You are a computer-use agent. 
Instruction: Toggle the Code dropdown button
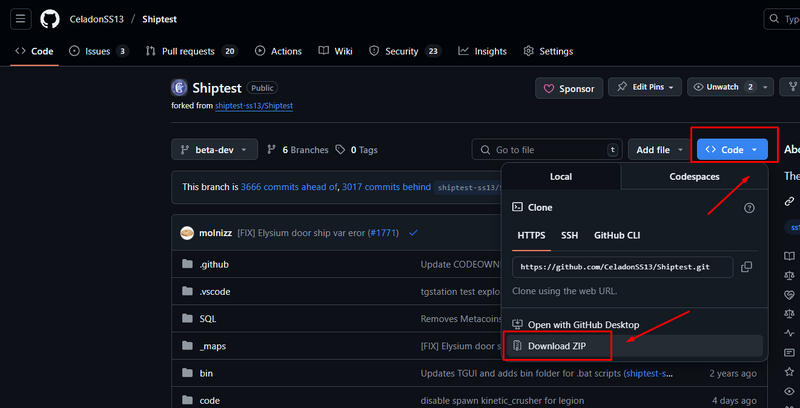point(732,150)
